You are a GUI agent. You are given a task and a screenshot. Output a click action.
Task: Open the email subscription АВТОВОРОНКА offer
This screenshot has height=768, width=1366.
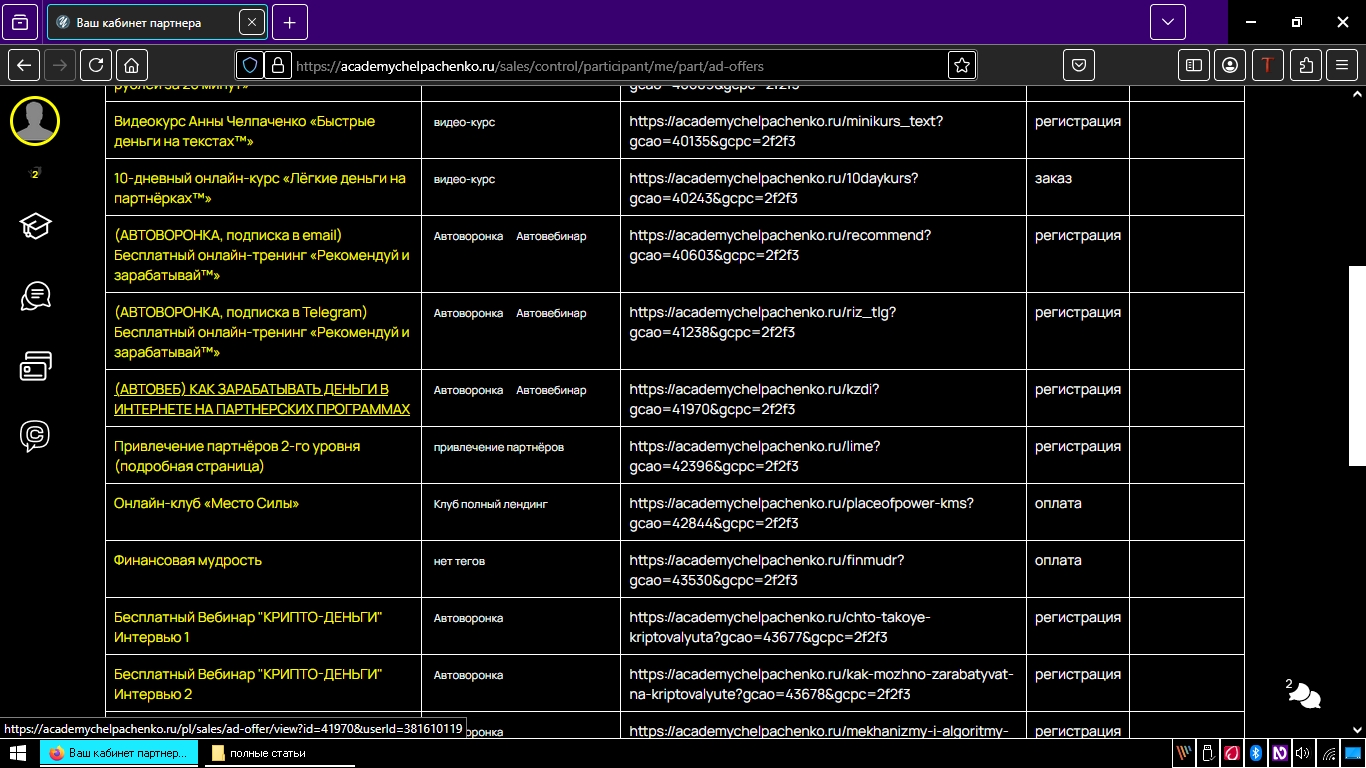click(262, 255)
